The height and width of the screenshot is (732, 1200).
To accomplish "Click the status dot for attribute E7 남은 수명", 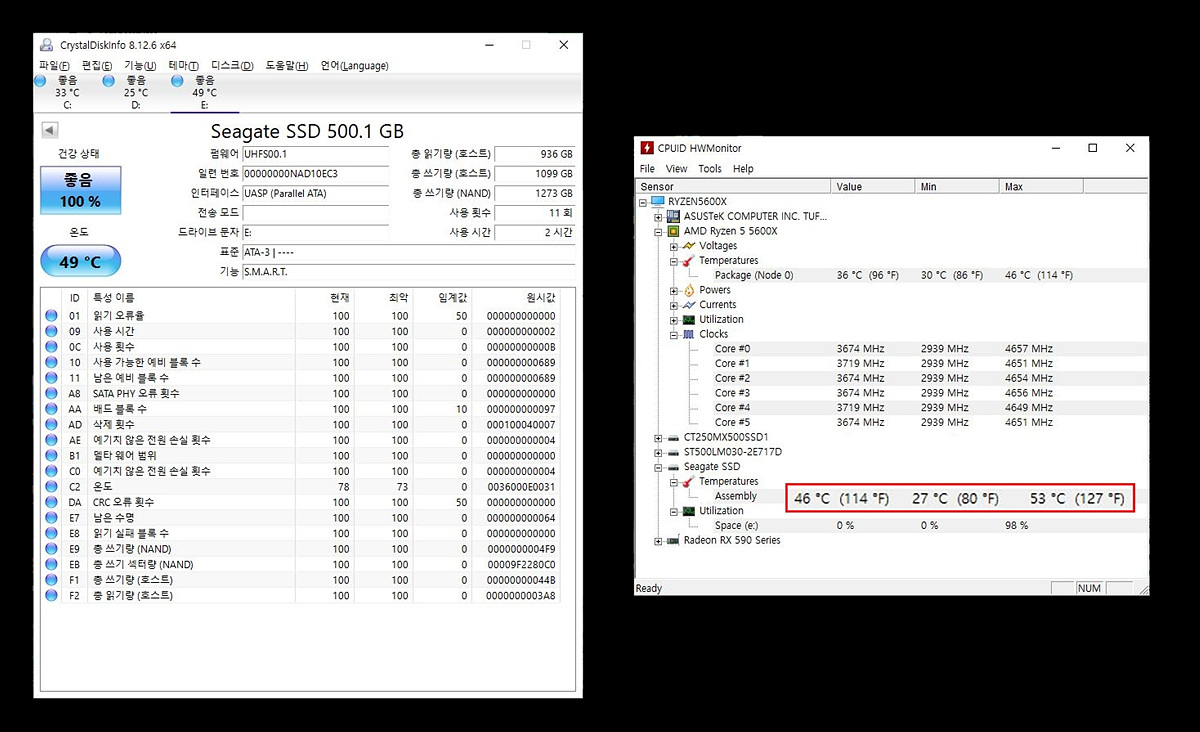I will click(52, 518).
